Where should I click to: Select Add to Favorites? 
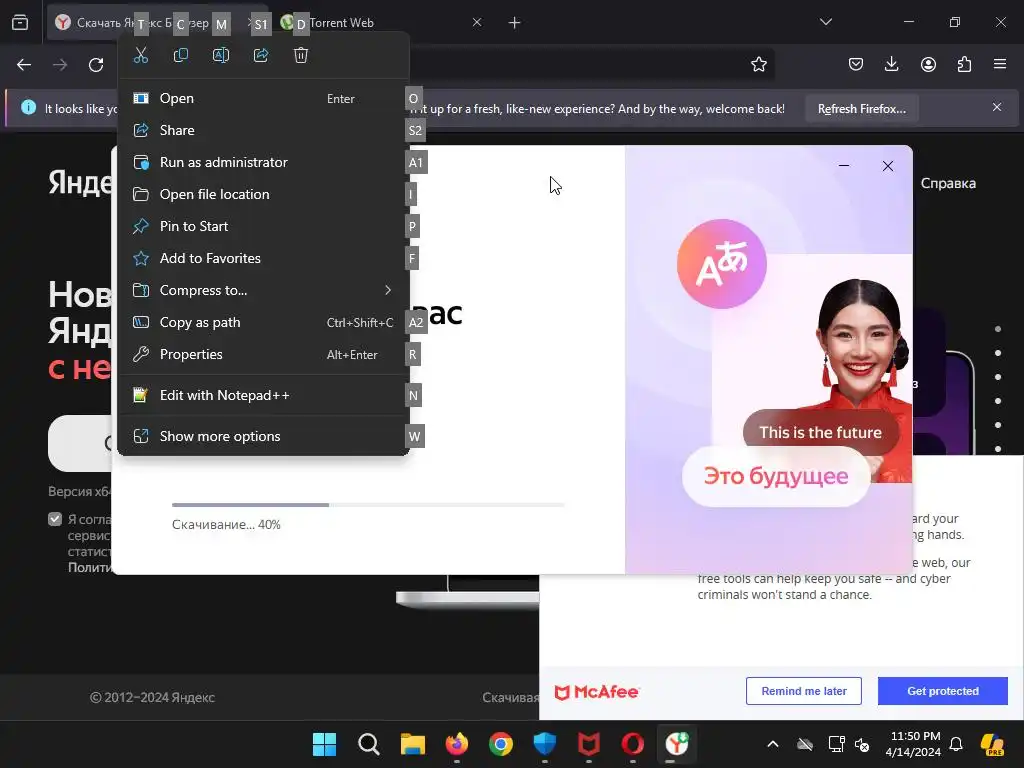tap(263, 259)
